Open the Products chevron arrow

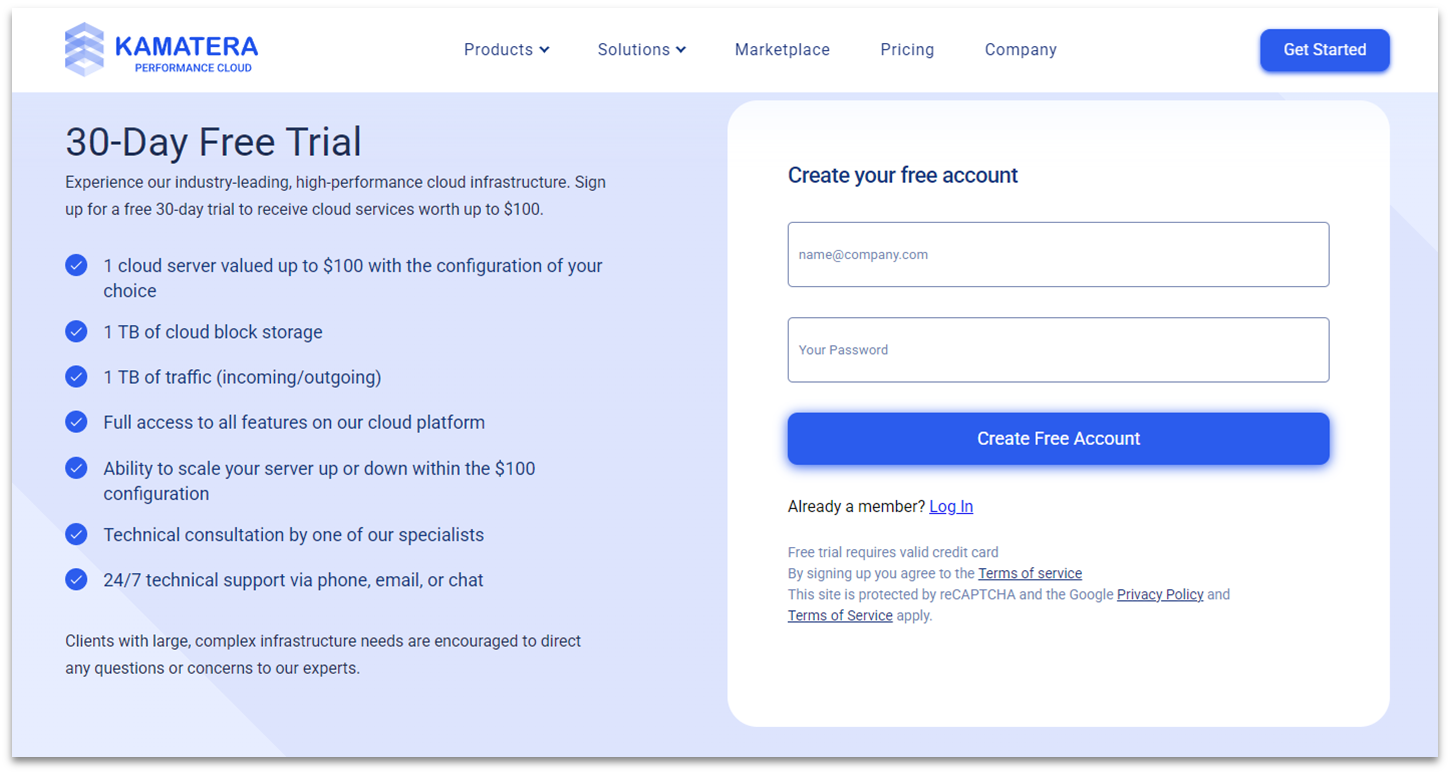pos(544,49)
